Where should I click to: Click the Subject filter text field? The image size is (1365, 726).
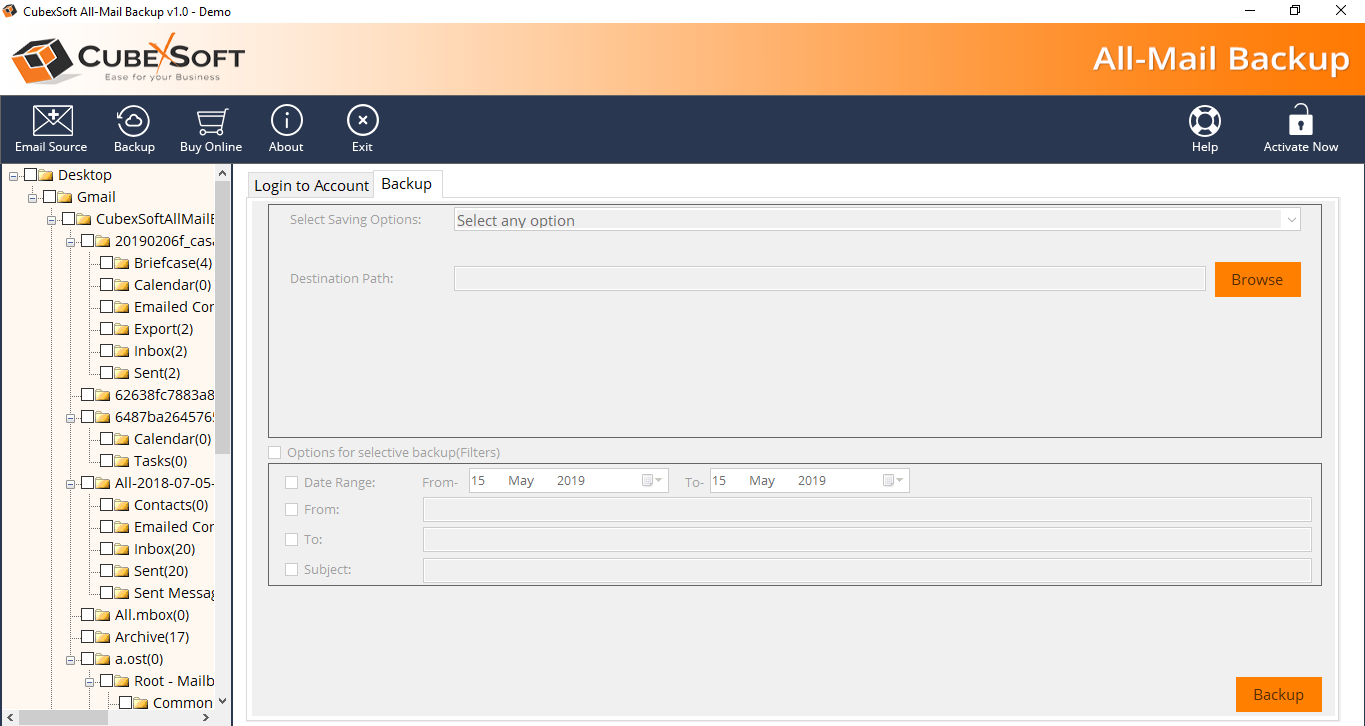(x=867, y=570)
